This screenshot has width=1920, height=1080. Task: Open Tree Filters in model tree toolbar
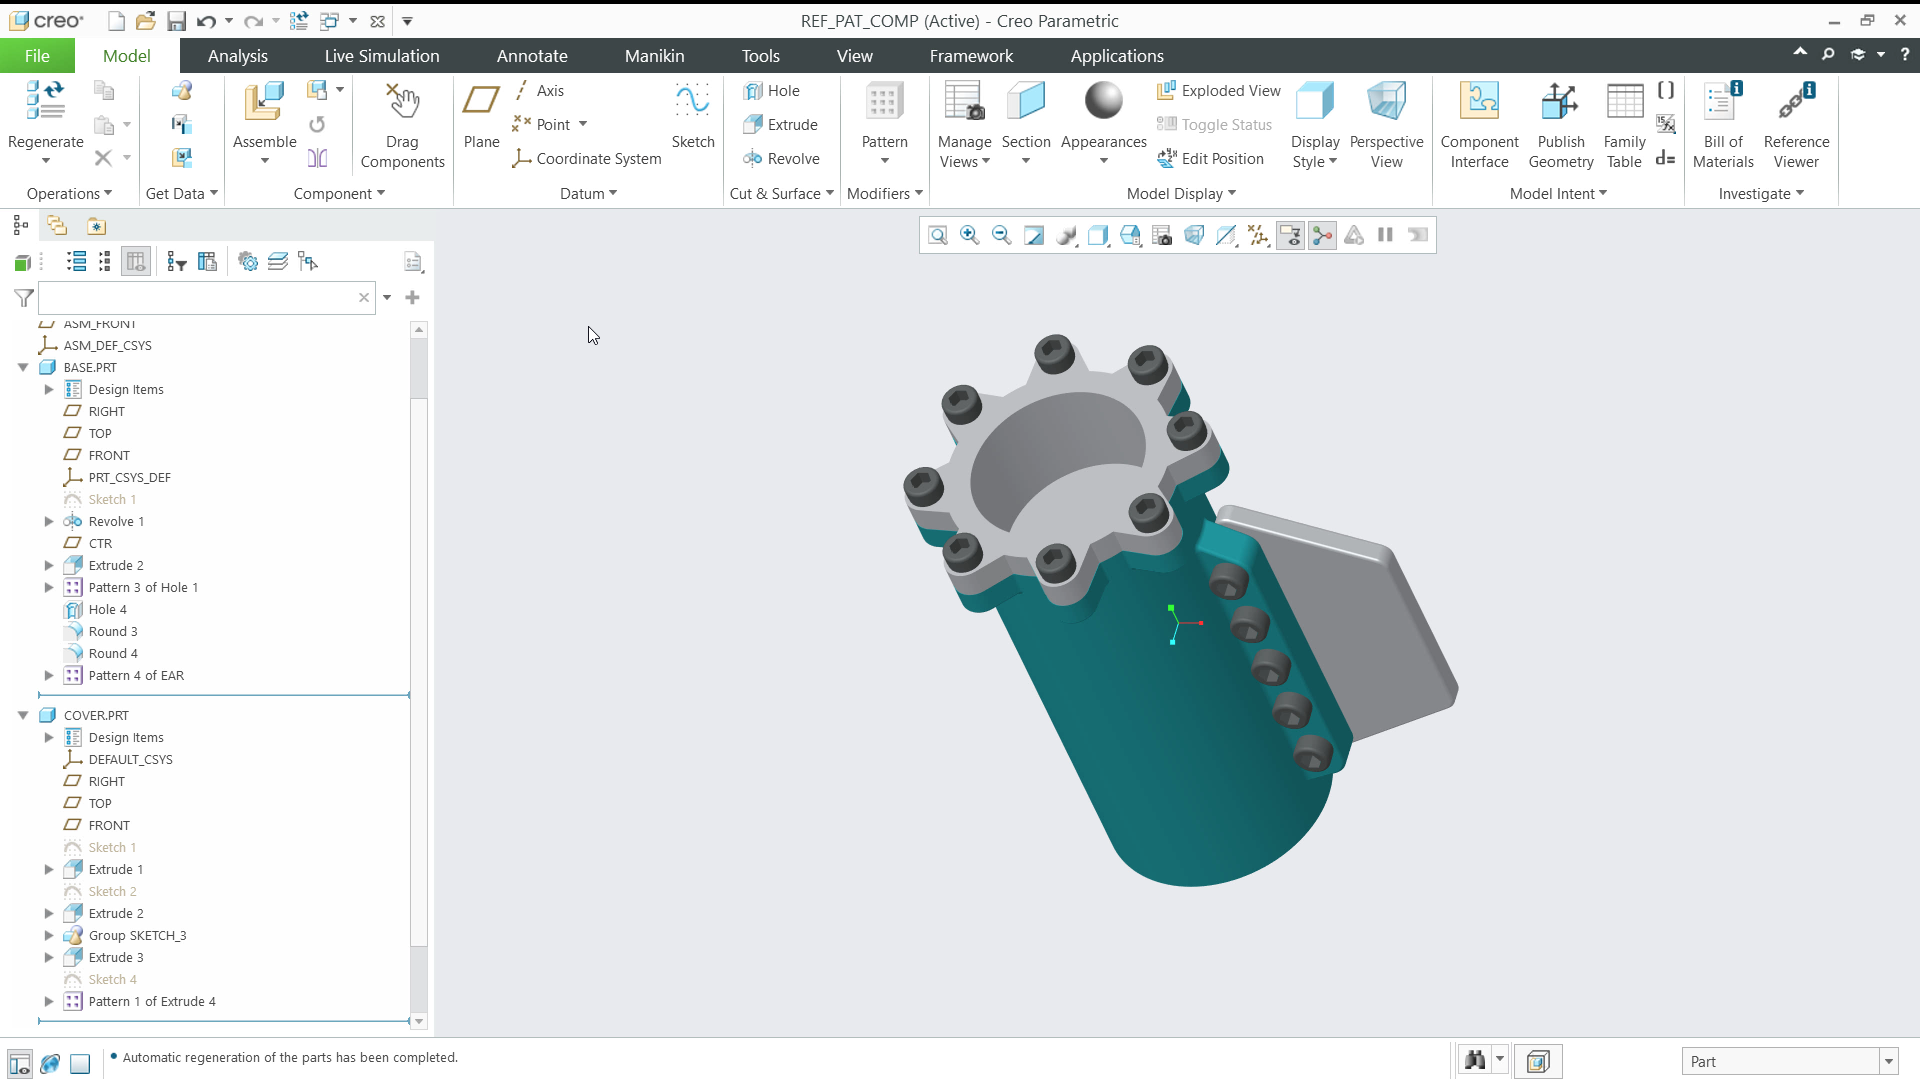pos(177,262)
